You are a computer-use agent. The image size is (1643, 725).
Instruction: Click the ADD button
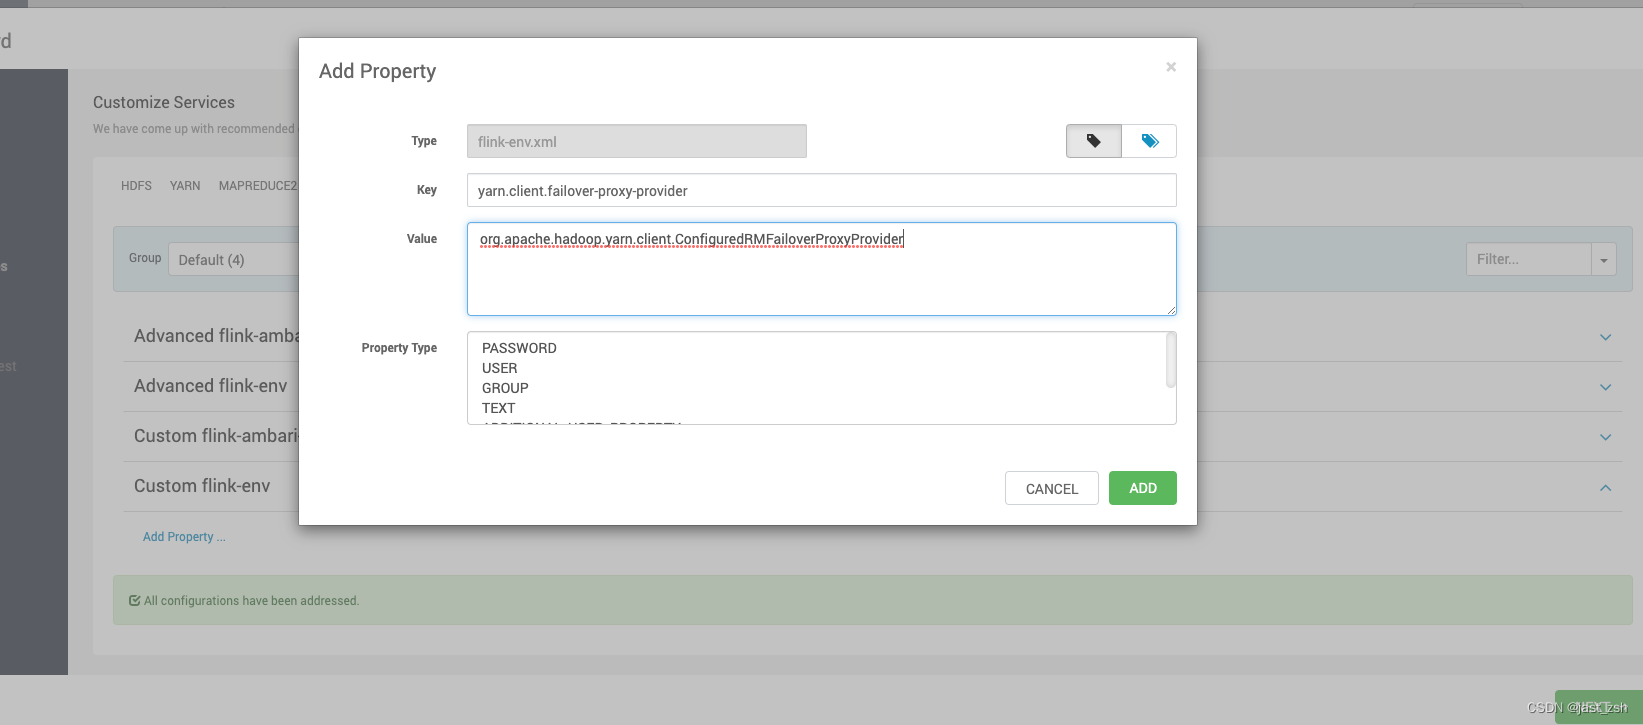click(1143, 488)
